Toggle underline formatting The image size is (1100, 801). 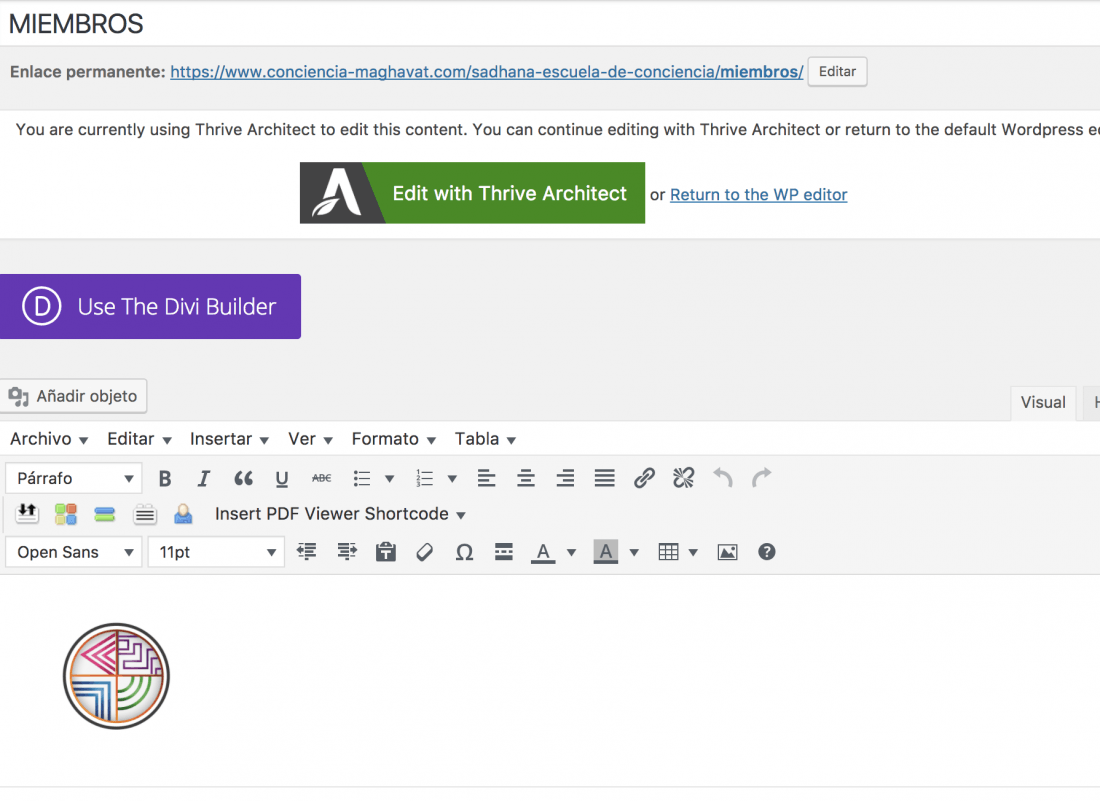(282, 478)
